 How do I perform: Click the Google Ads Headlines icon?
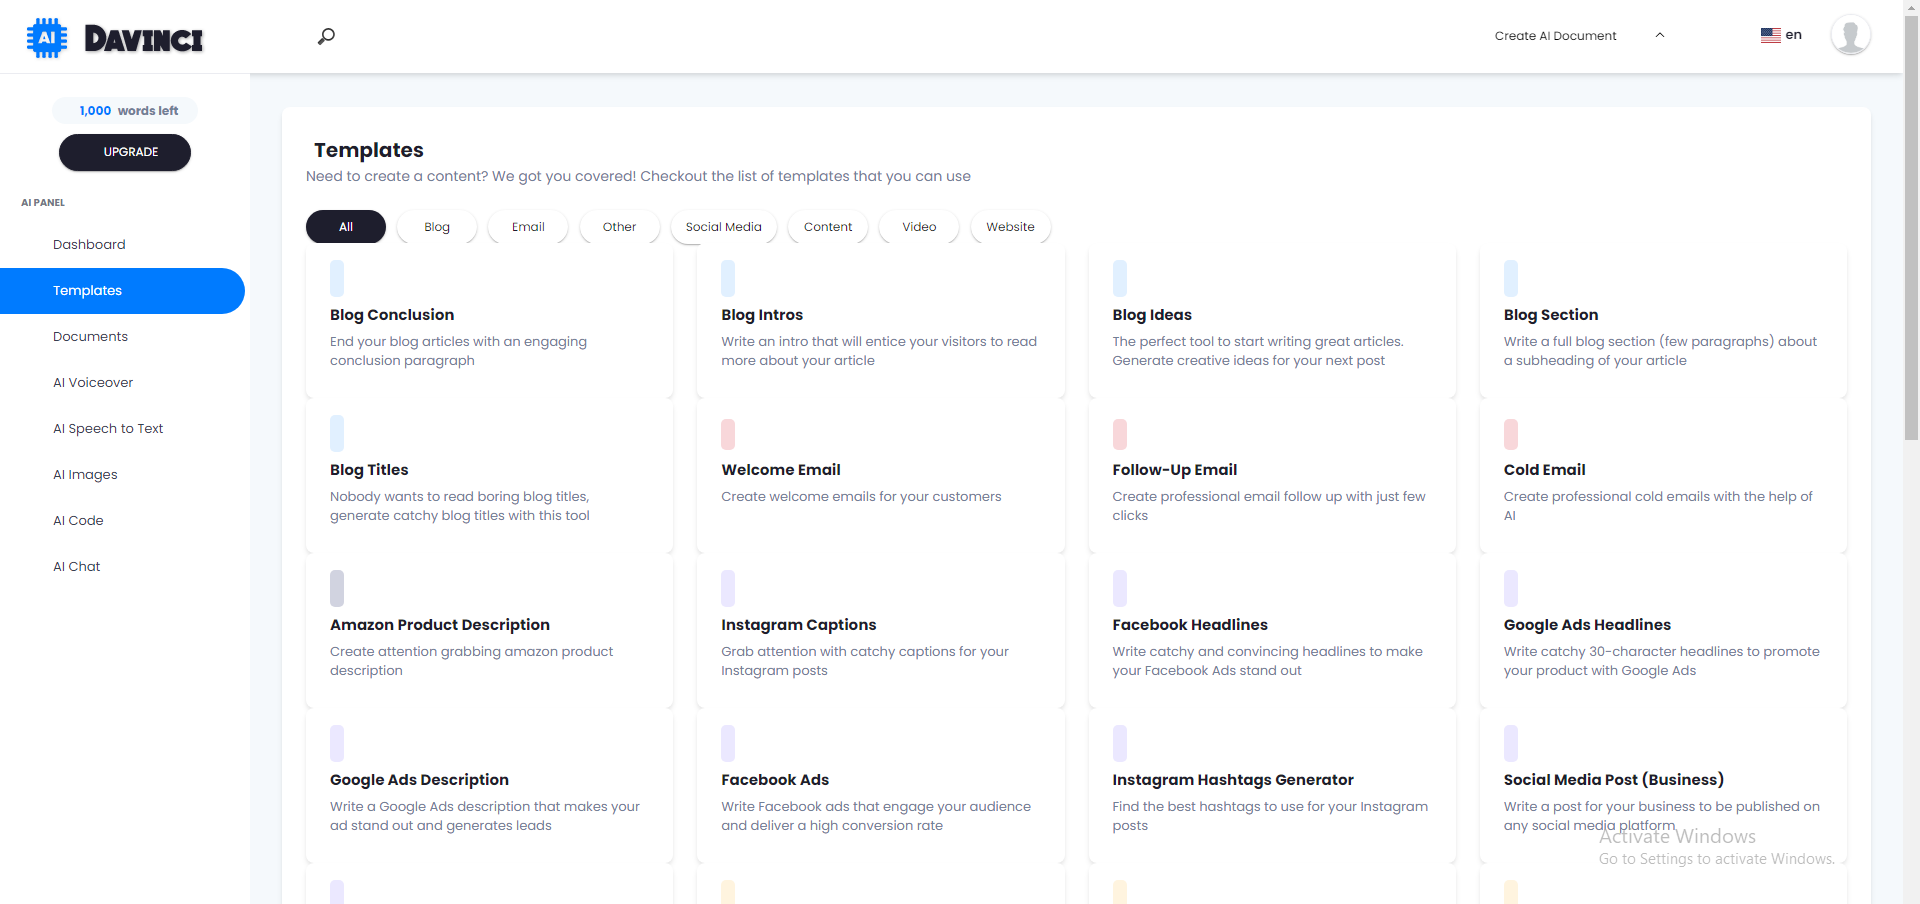pyautogui.click(x=1511, y=588)
